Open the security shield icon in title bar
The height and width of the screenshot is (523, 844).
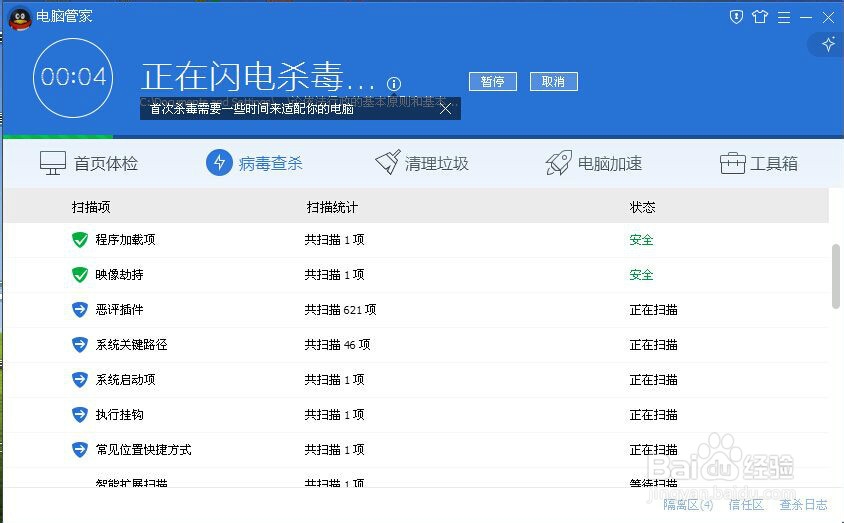pyautogui.click(x=736, y=17)
